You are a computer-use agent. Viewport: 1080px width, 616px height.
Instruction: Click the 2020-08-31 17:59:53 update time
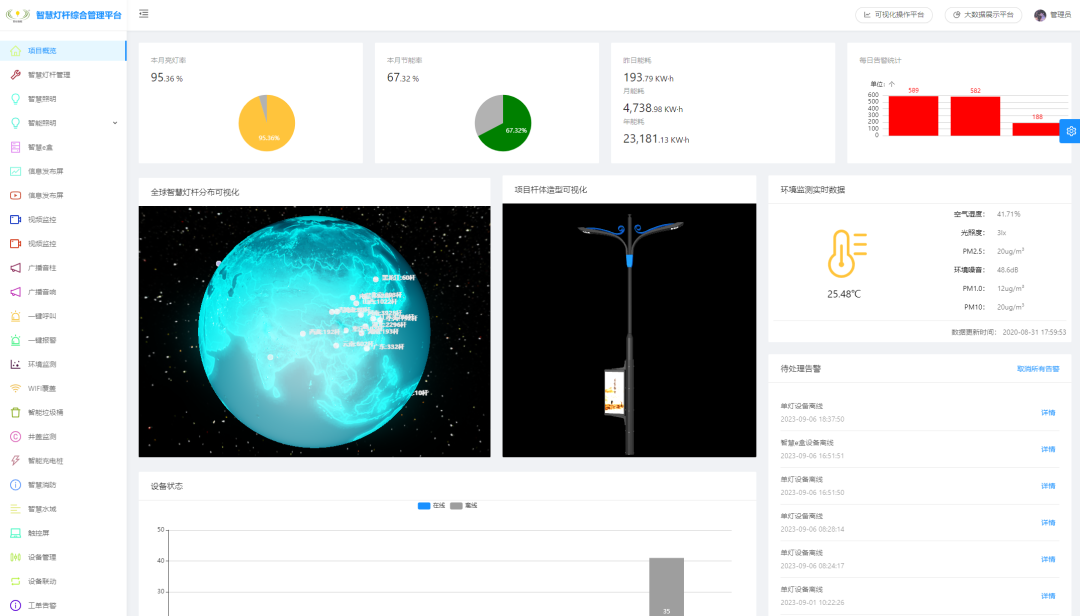tap(1034, 332)
